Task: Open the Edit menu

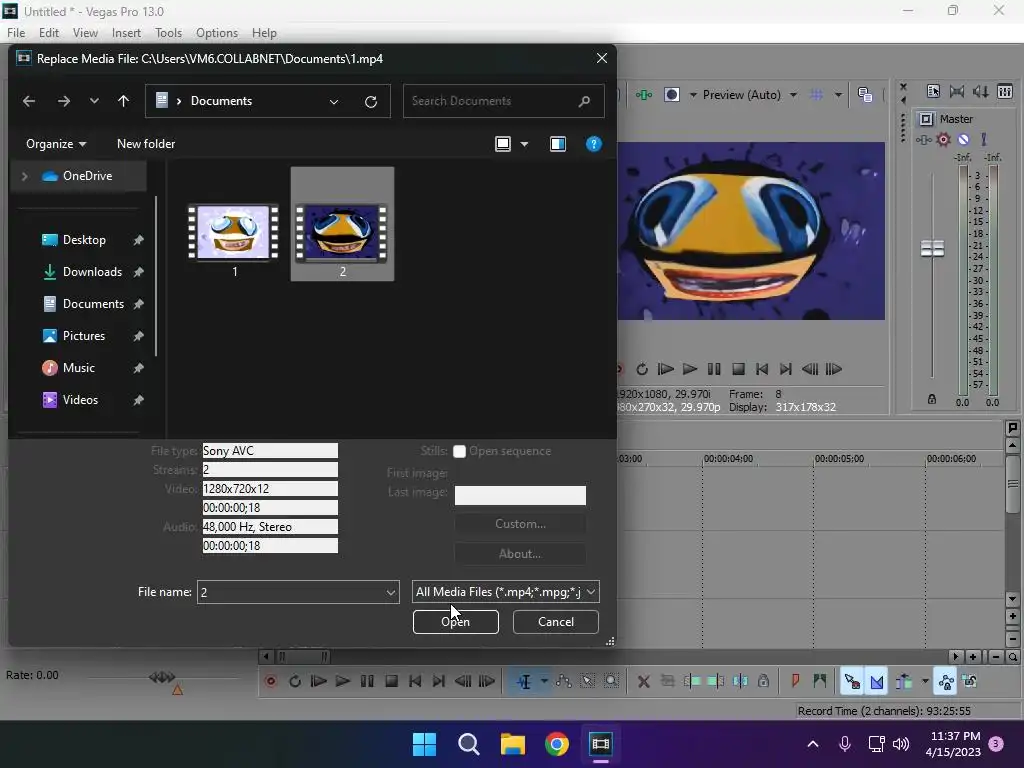Action: tap(49, 33)
